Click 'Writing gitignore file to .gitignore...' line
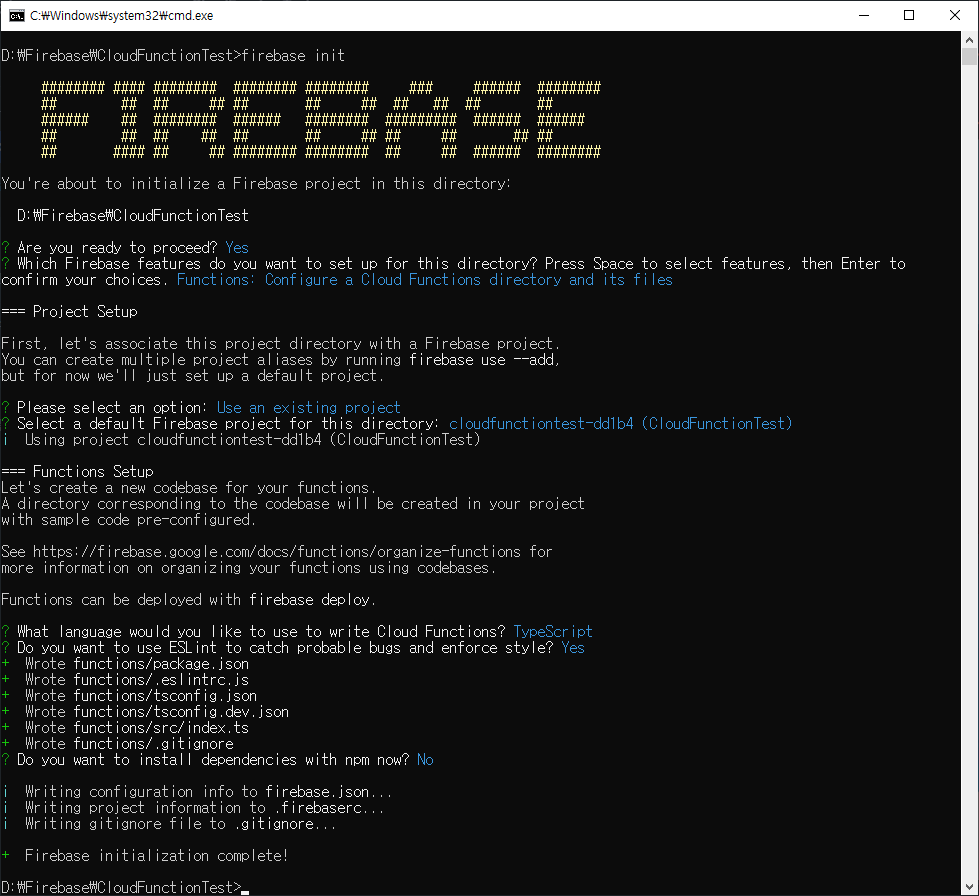 tap(169, 824)
